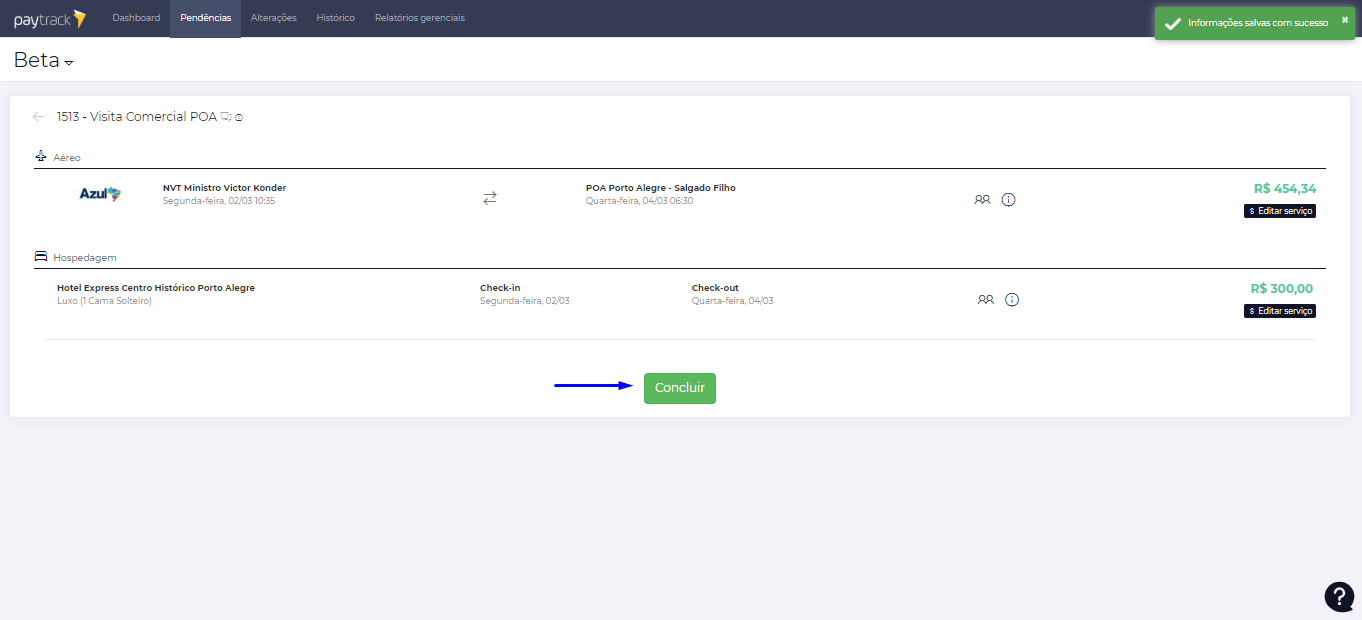This screenshot has width=1362, height=620.
Task: Click the clock icon beside Visita Comercial POA
Action: 239,118
